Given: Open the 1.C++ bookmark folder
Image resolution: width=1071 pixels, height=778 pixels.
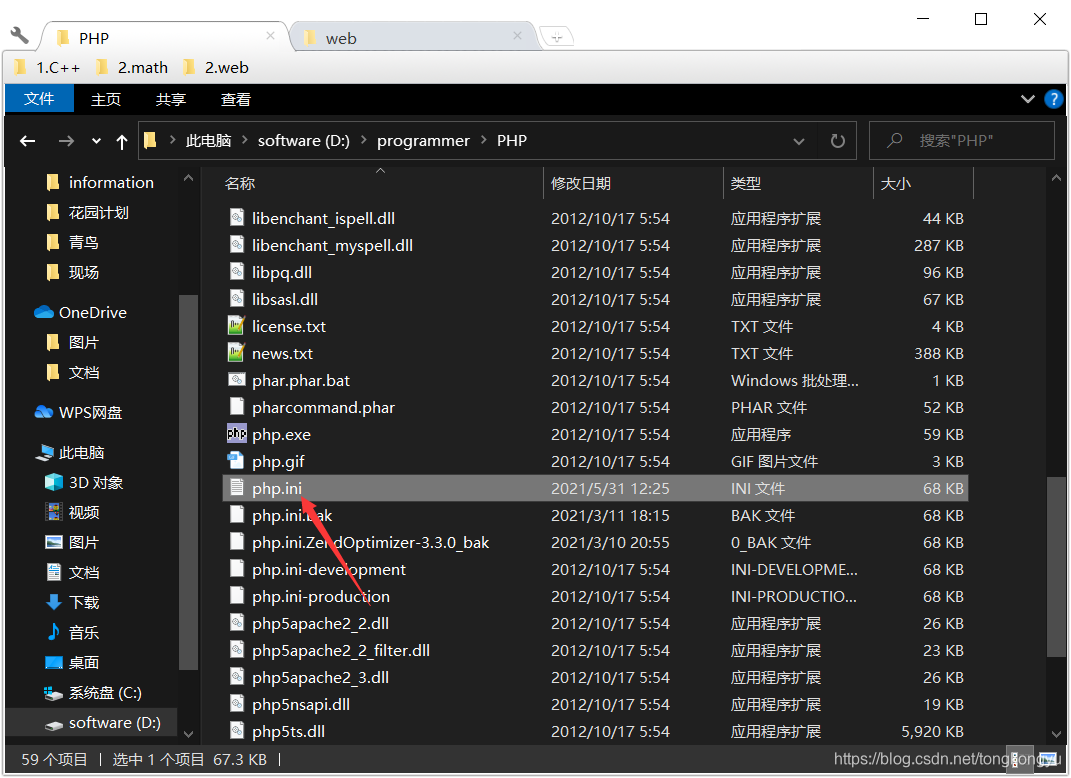Looking at the screenshot, I should pos(48,68).
